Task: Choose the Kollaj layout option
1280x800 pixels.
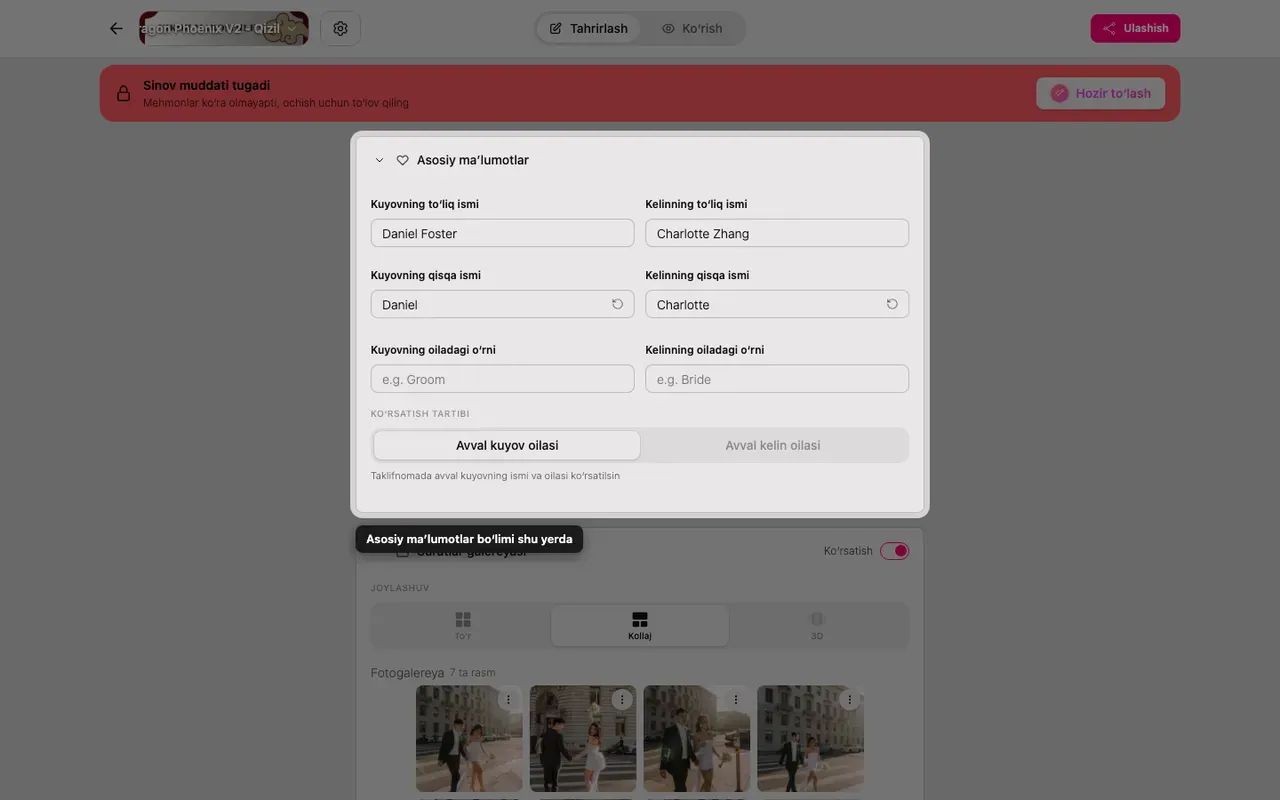Action: click(x=640, y=626)
